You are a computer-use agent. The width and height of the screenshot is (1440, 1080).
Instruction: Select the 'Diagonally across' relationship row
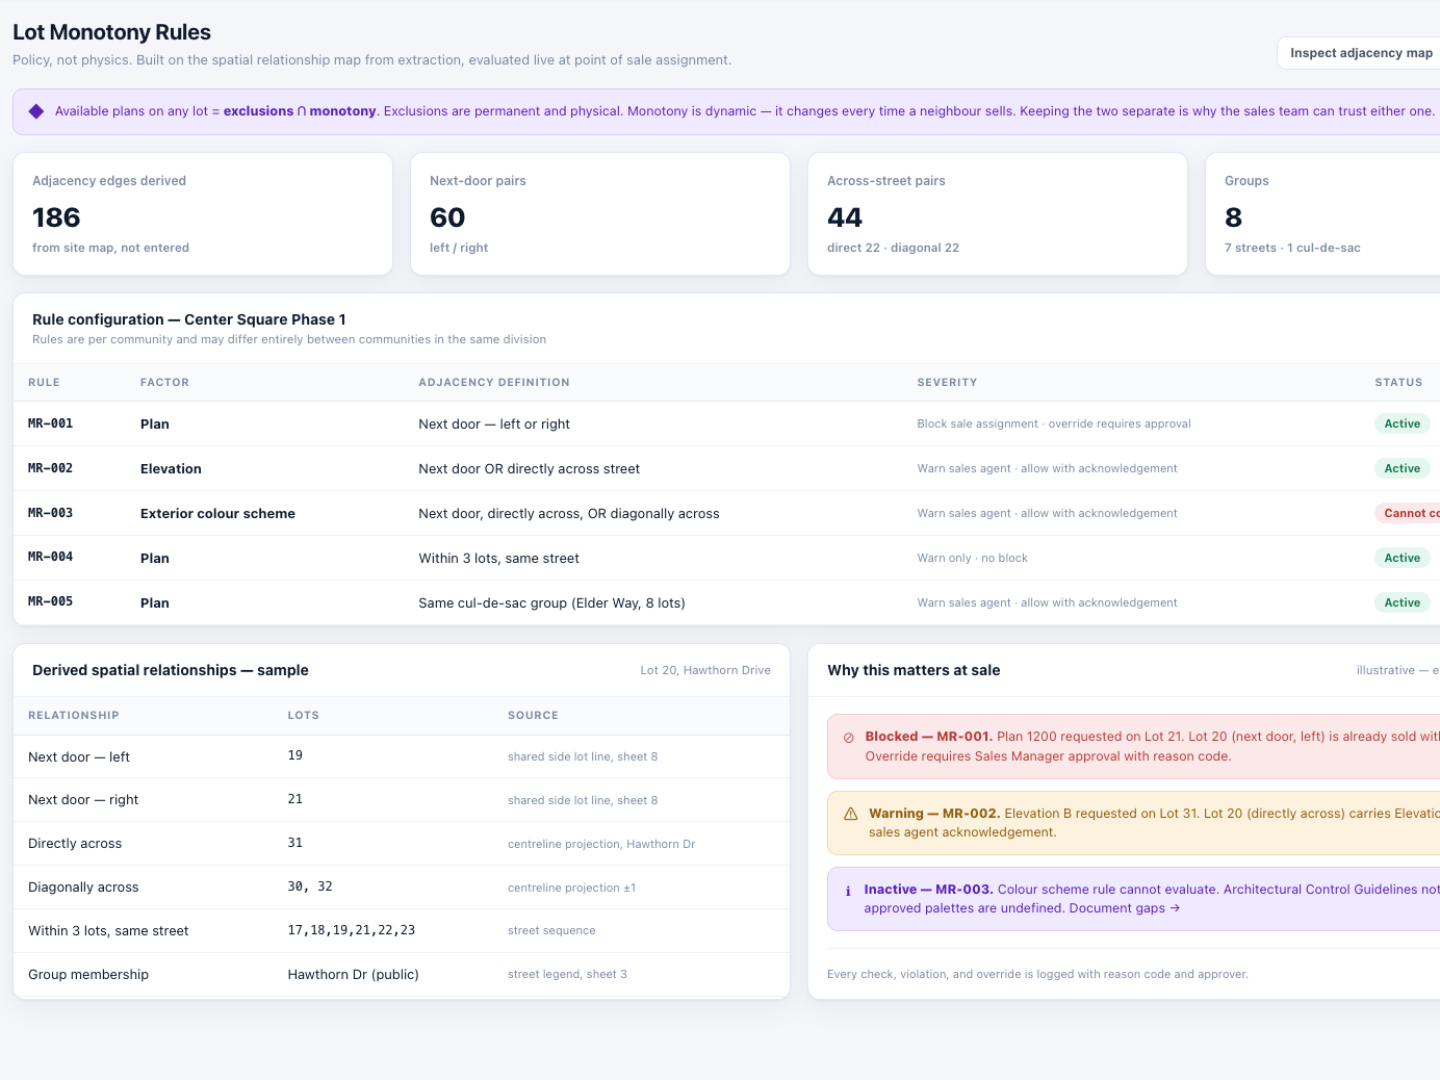pos(401,887)
